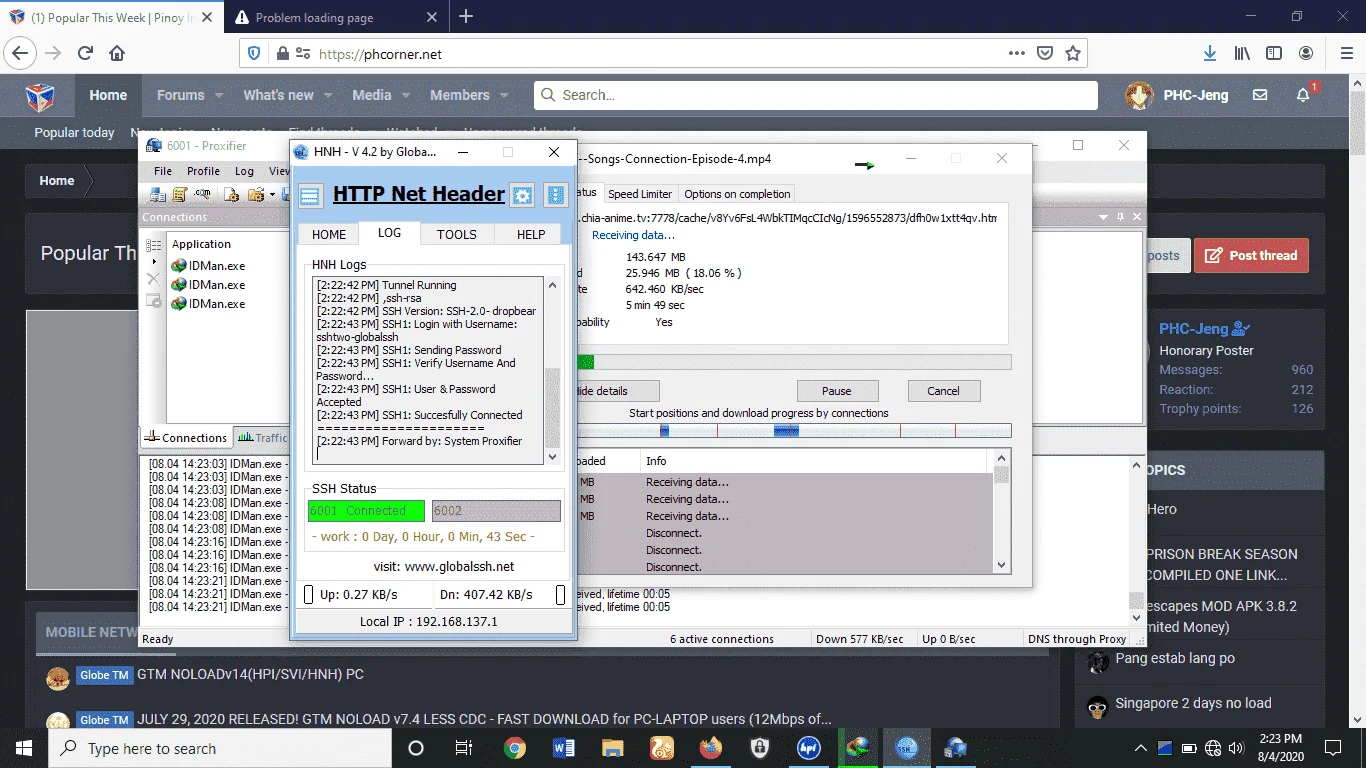Switch to the Connections tab in Proxifier
The width and height of the screenshot is (1366, 768).
click(x=187, y=437)
